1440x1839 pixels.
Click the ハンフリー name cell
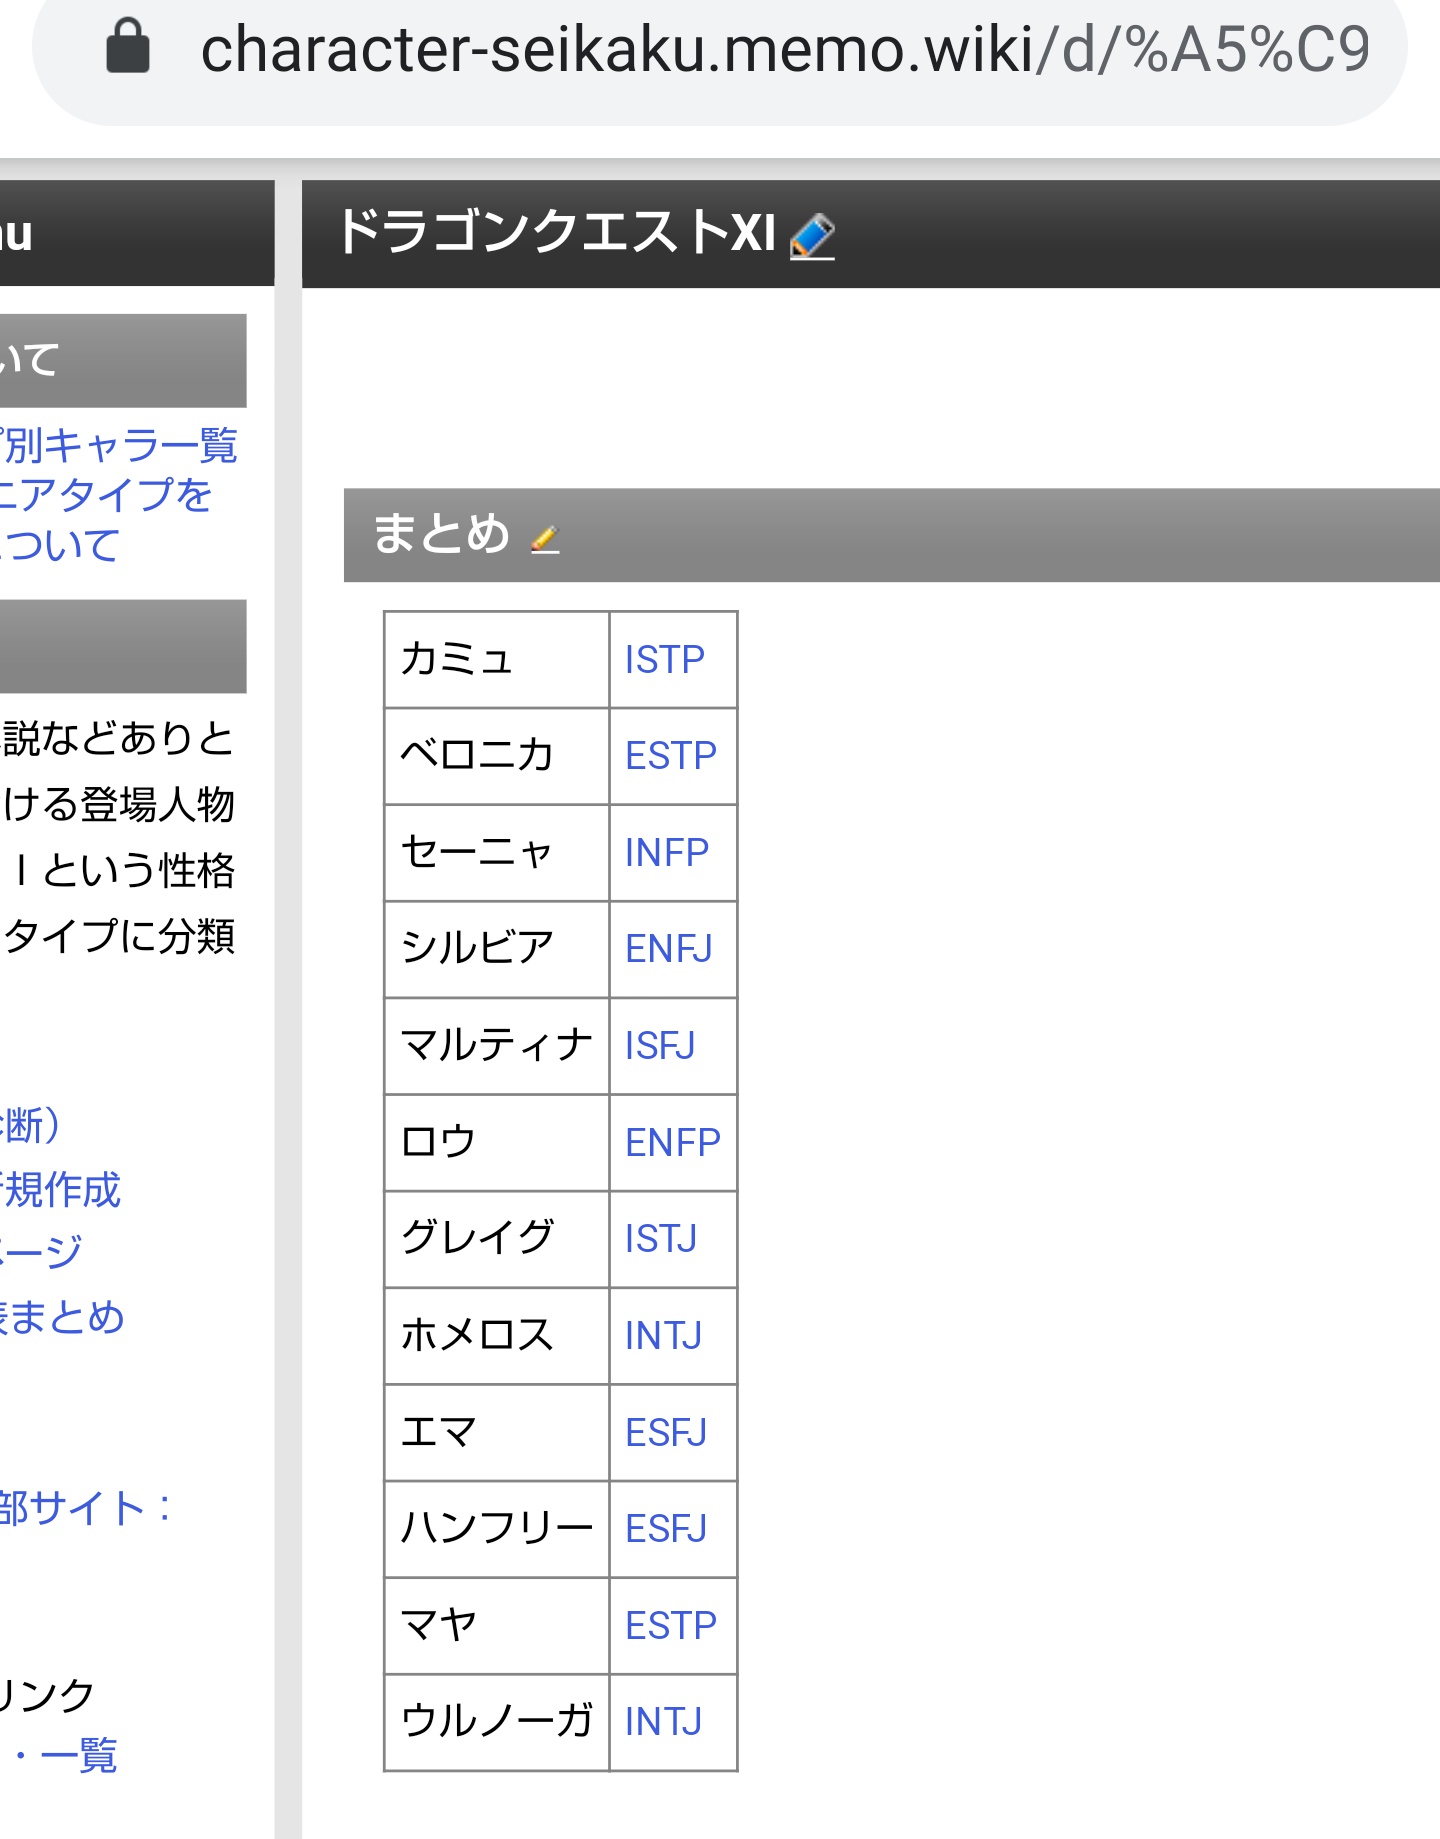[497, 1529]
